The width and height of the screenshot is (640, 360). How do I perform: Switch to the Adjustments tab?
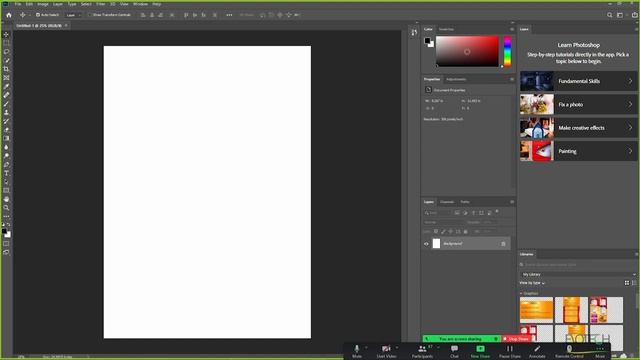click(x=456, y=79)
